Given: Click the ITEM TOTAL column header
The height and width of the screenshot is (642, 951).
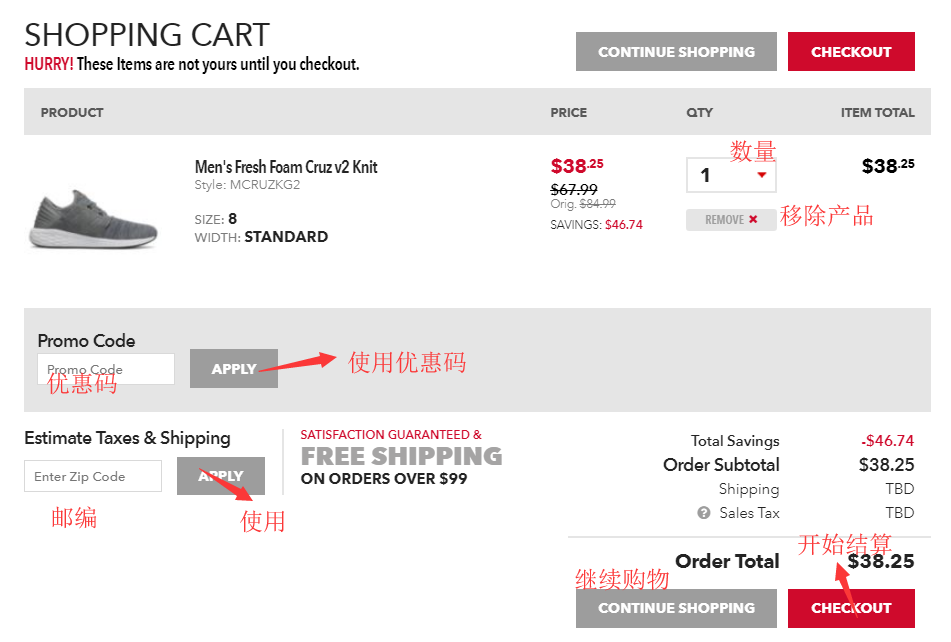Looking at the screenshot, I should [x=877, y=113].
